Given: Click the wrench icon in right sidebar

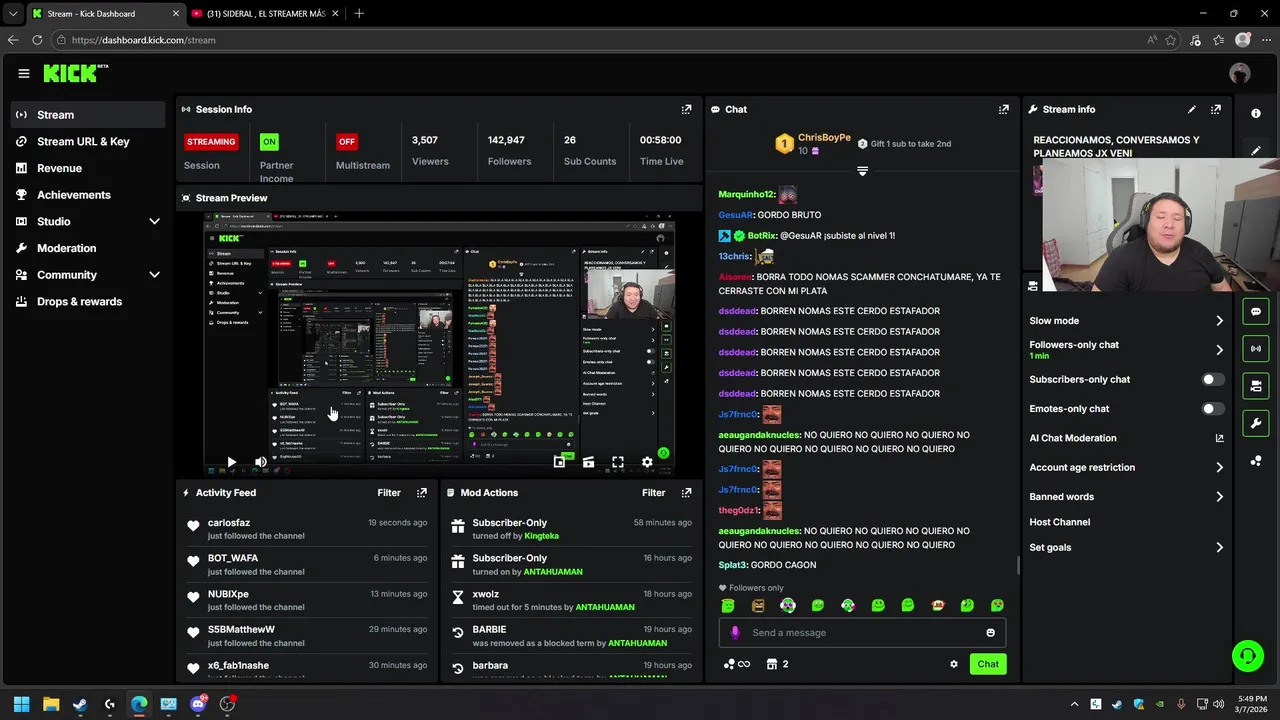Looking at the screenshot, I should tap(1256, 423).
